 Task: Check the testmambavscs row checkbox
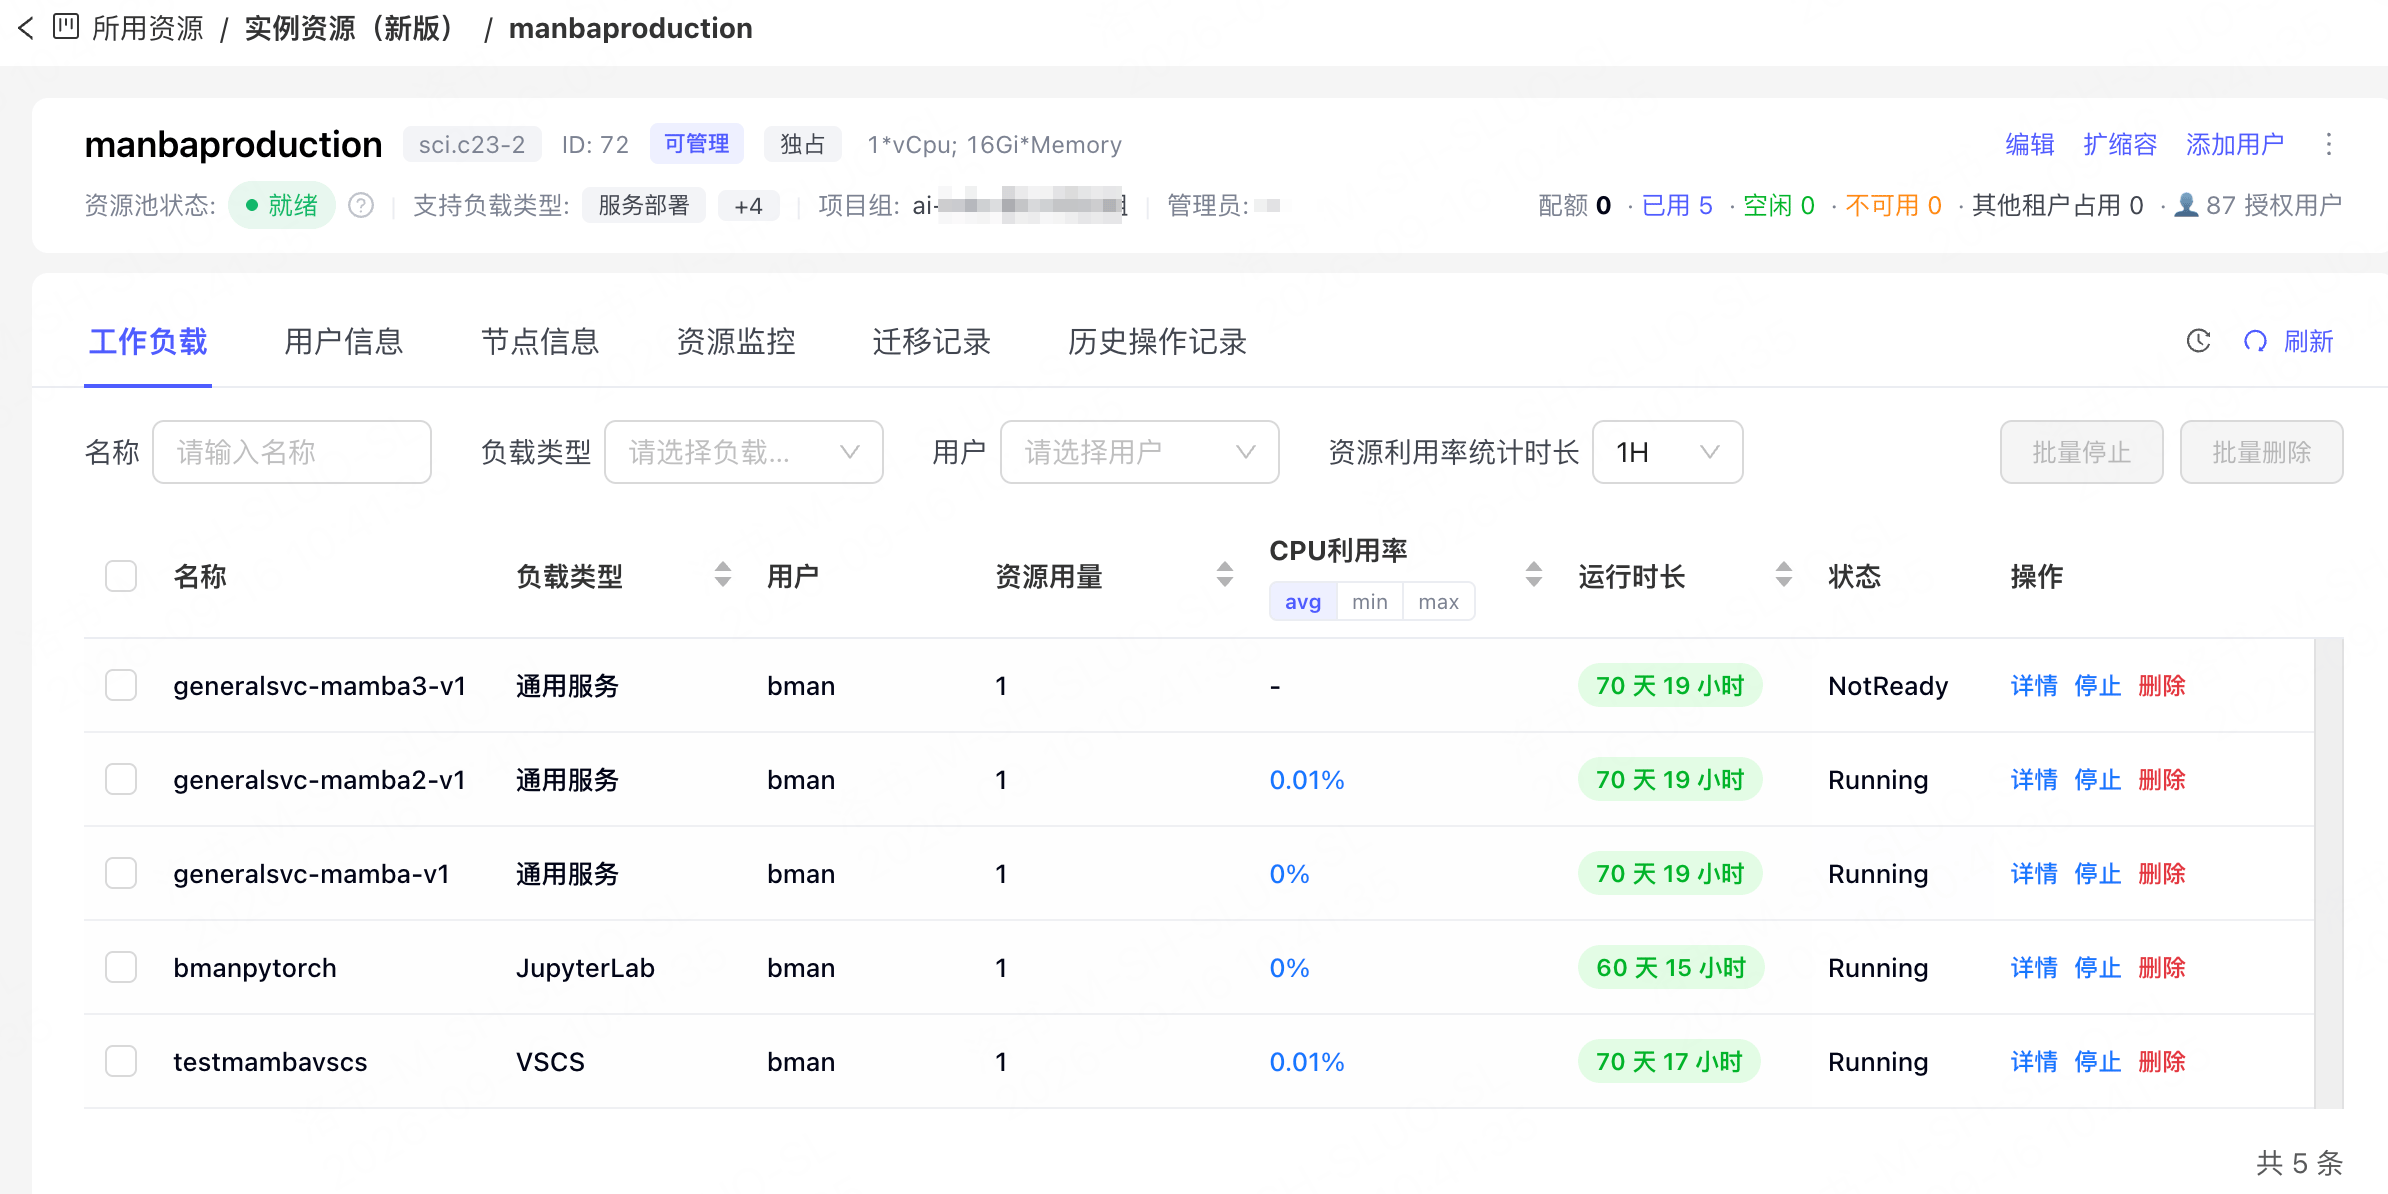click(x=121, y=1061)
